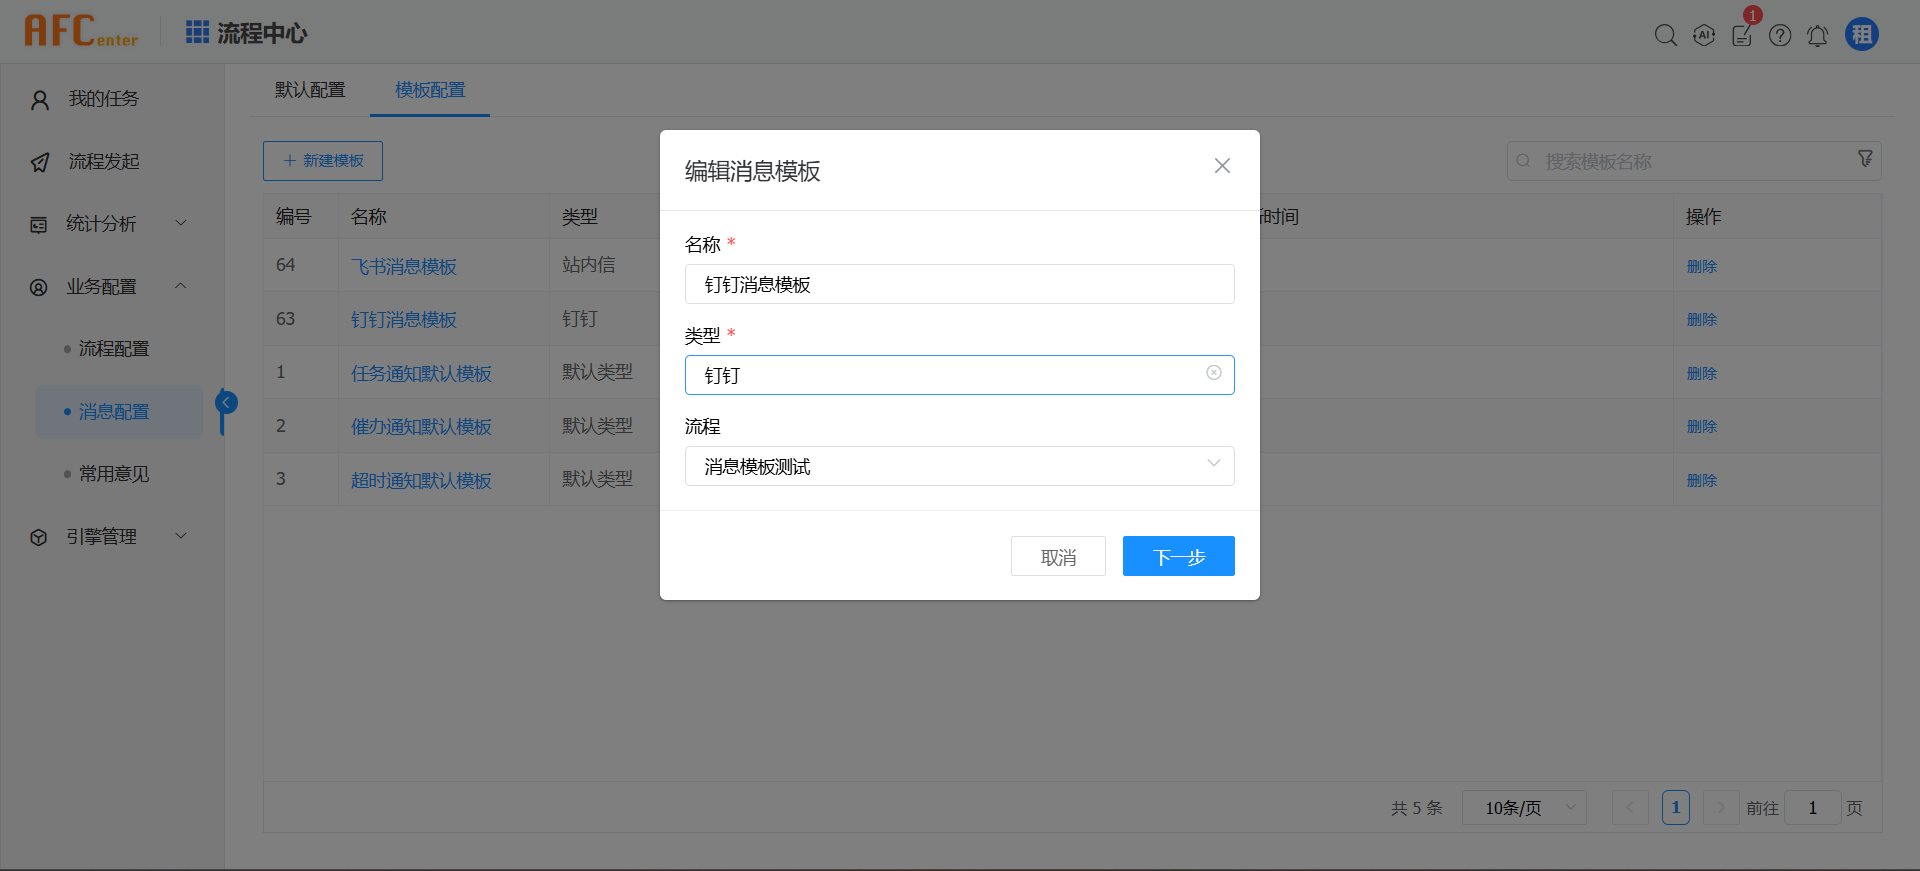Delete the row numbered 63

[x=1702, y=320]
